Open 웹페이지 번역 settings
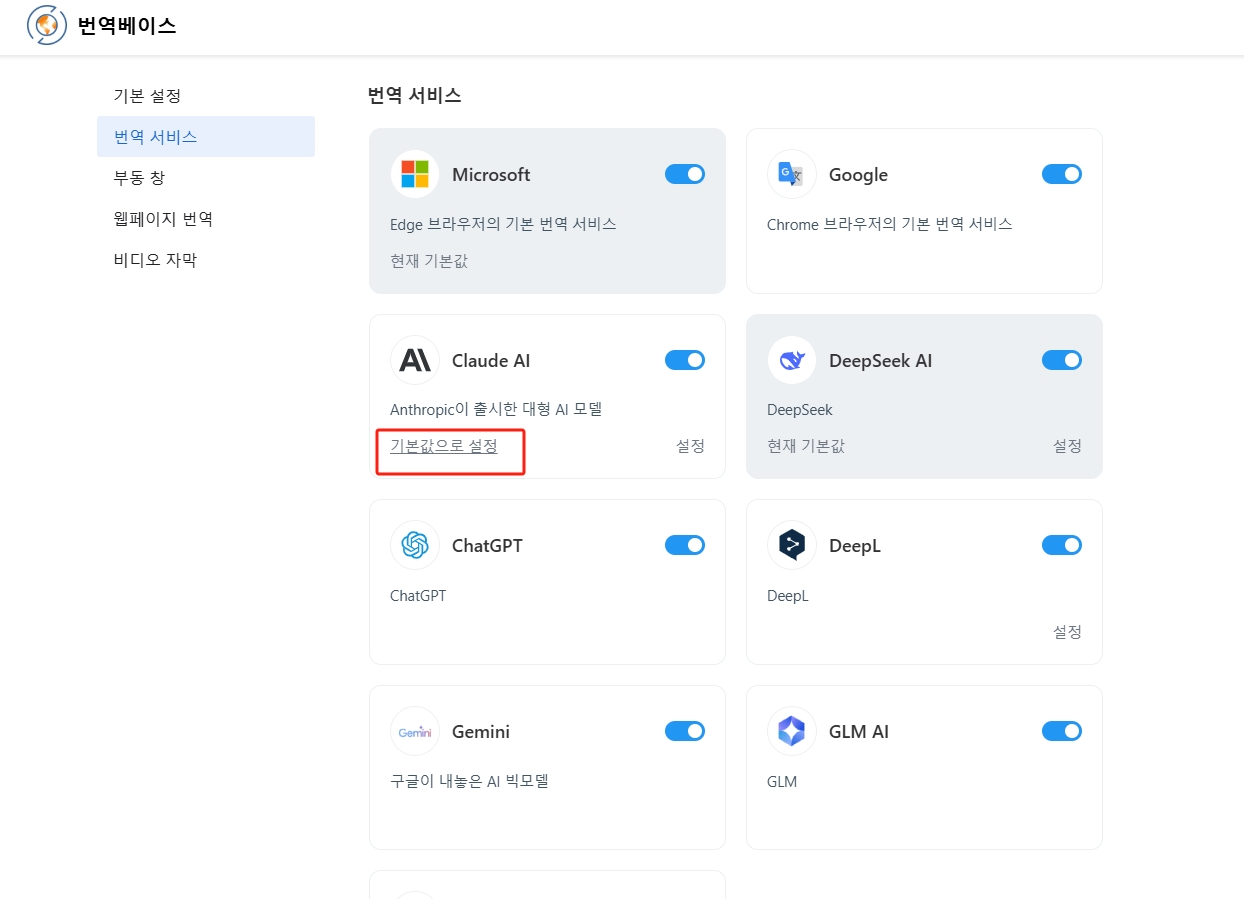Screen dimensions: 1244x899 coord(206,219)
